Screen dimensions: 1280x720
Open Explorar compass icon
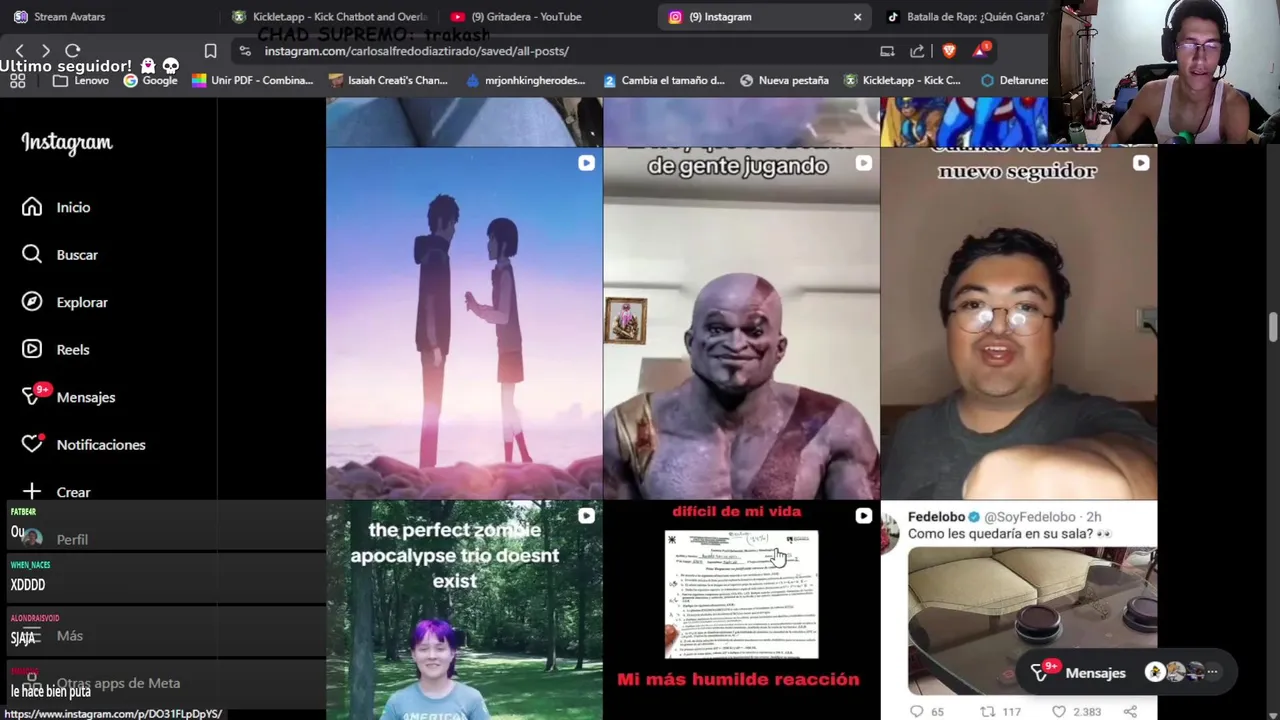(32, 302)
